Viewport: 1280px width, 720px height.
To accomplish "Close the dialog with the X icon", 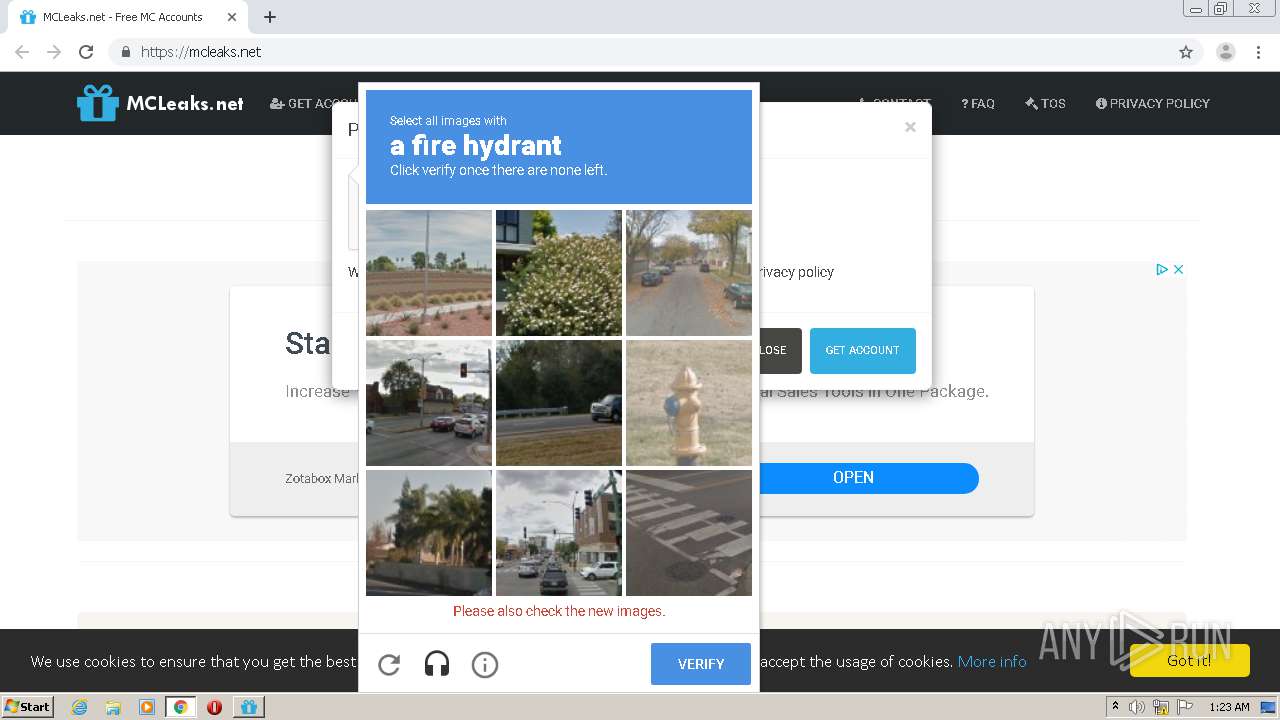I will coord(910,127).
